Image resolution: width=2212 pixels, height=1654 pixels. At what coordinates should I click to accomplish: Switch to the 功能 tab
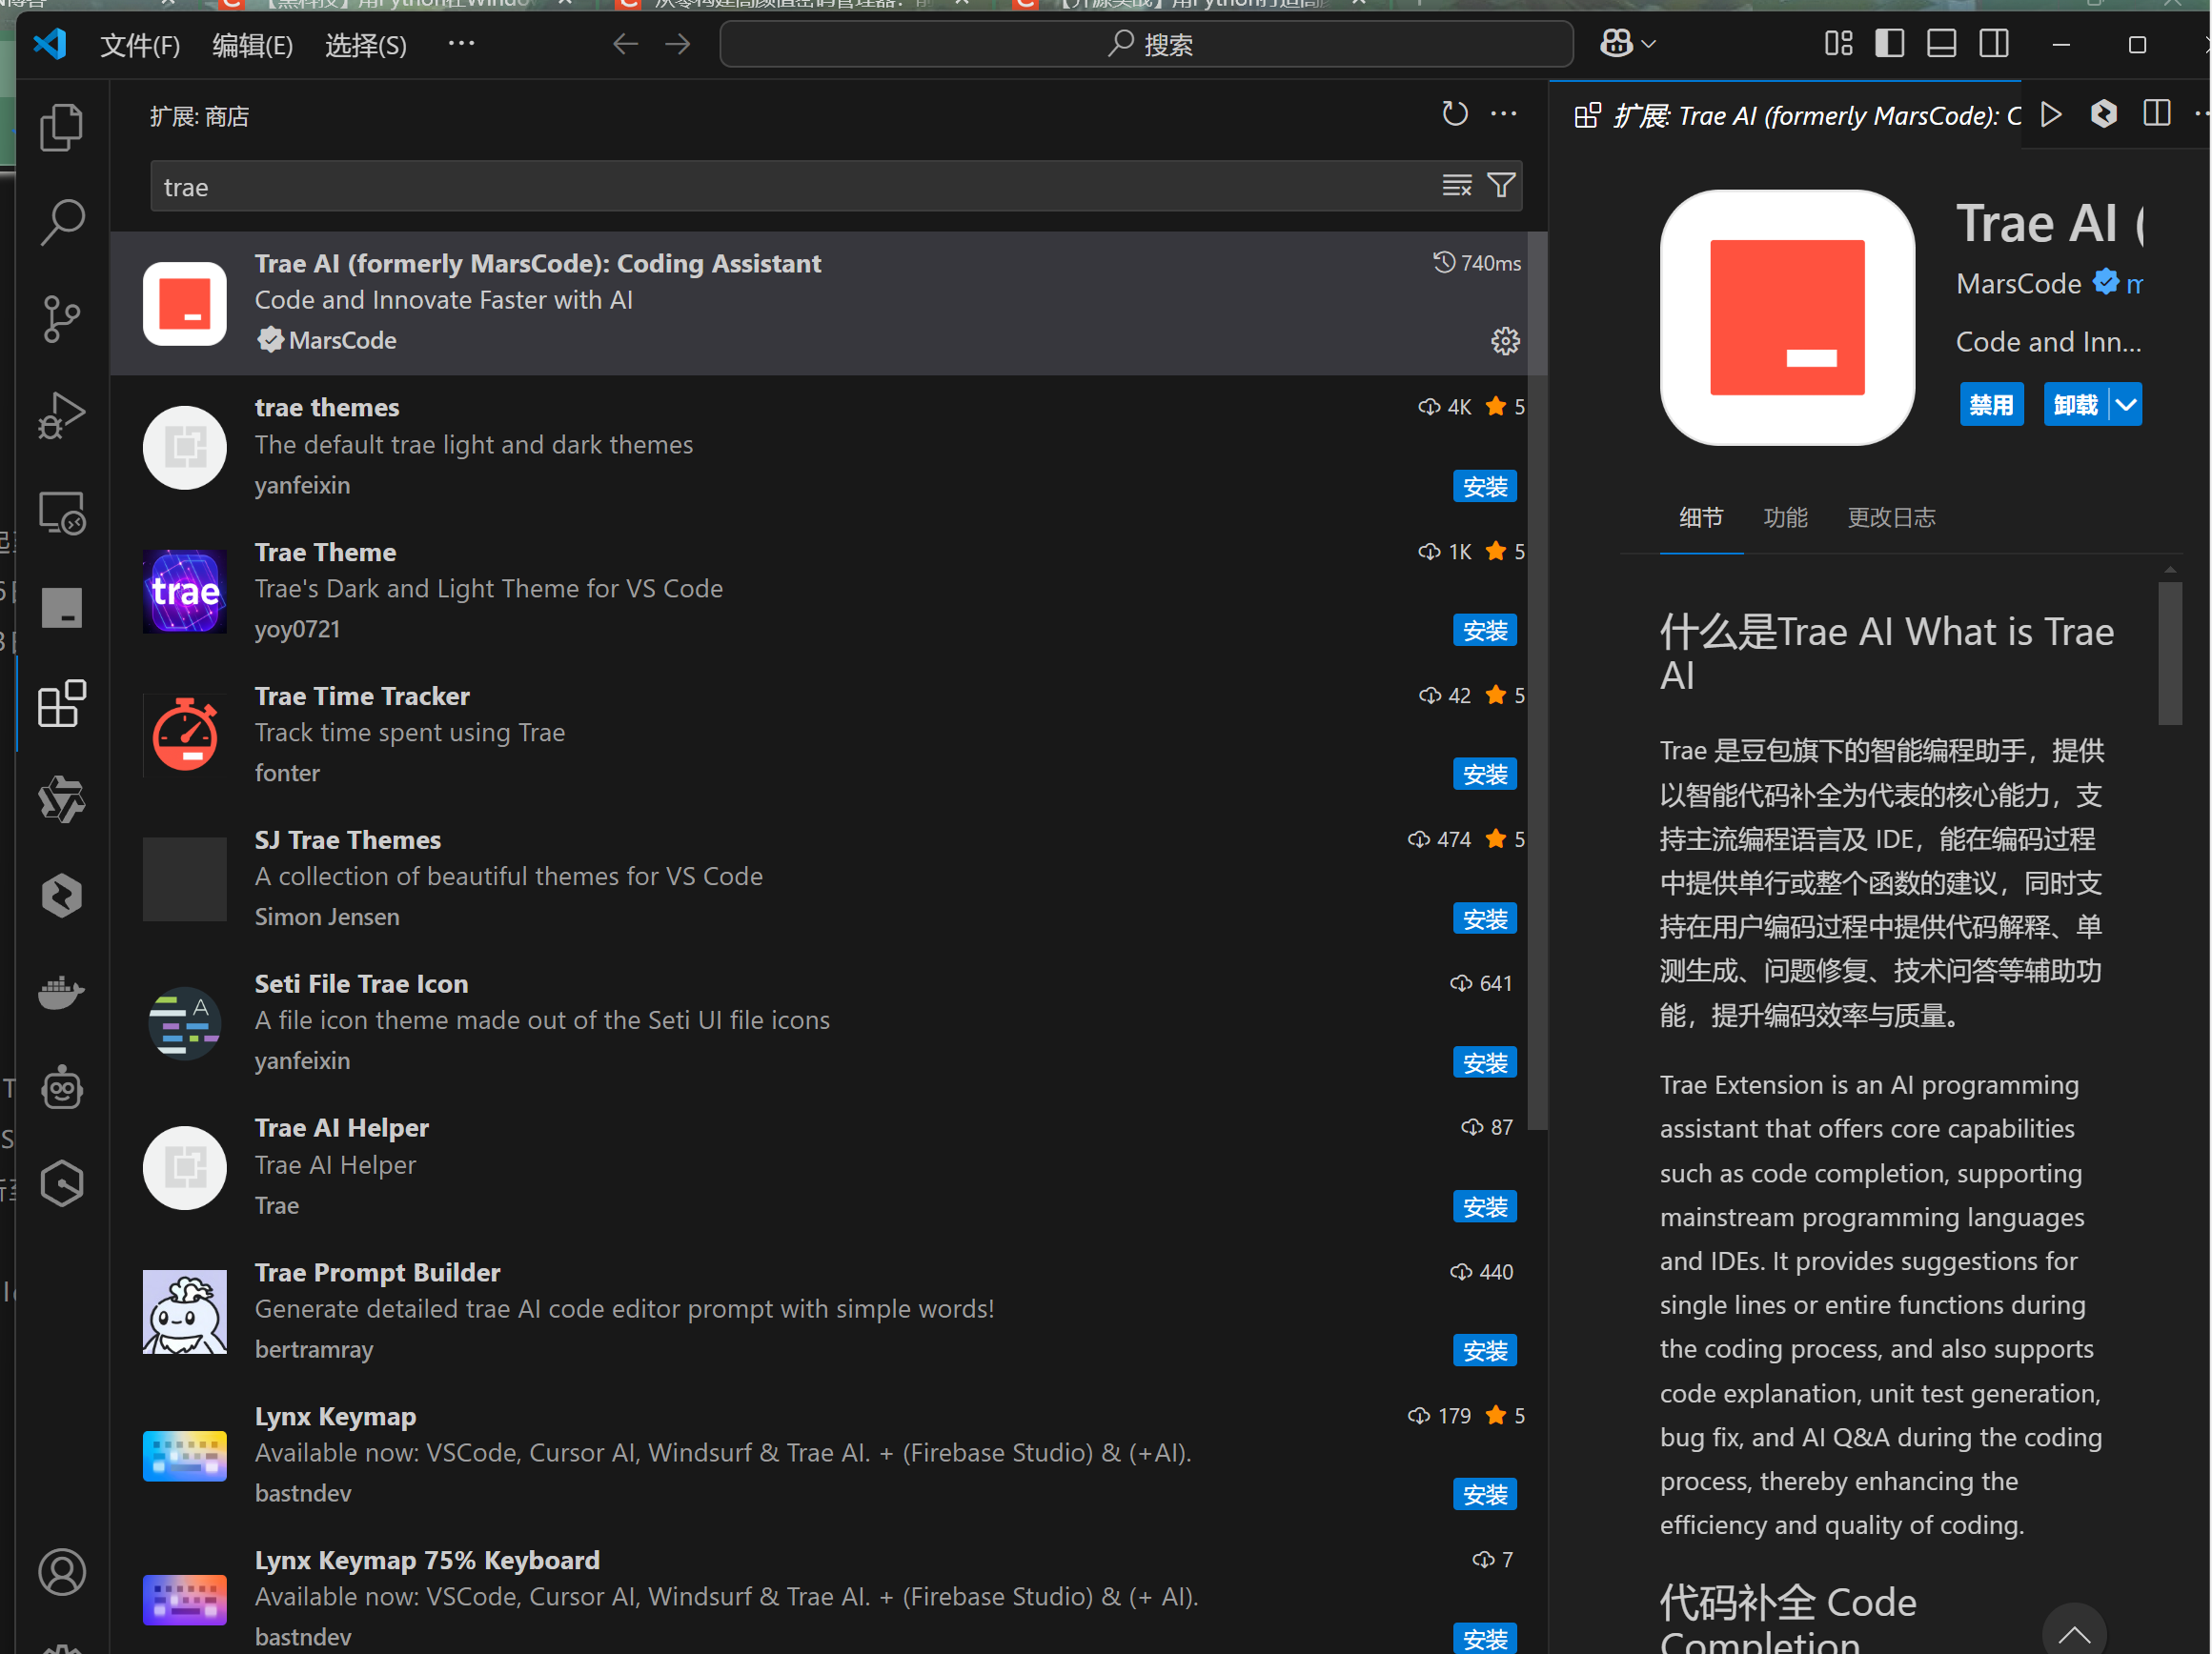(1786, 518)
